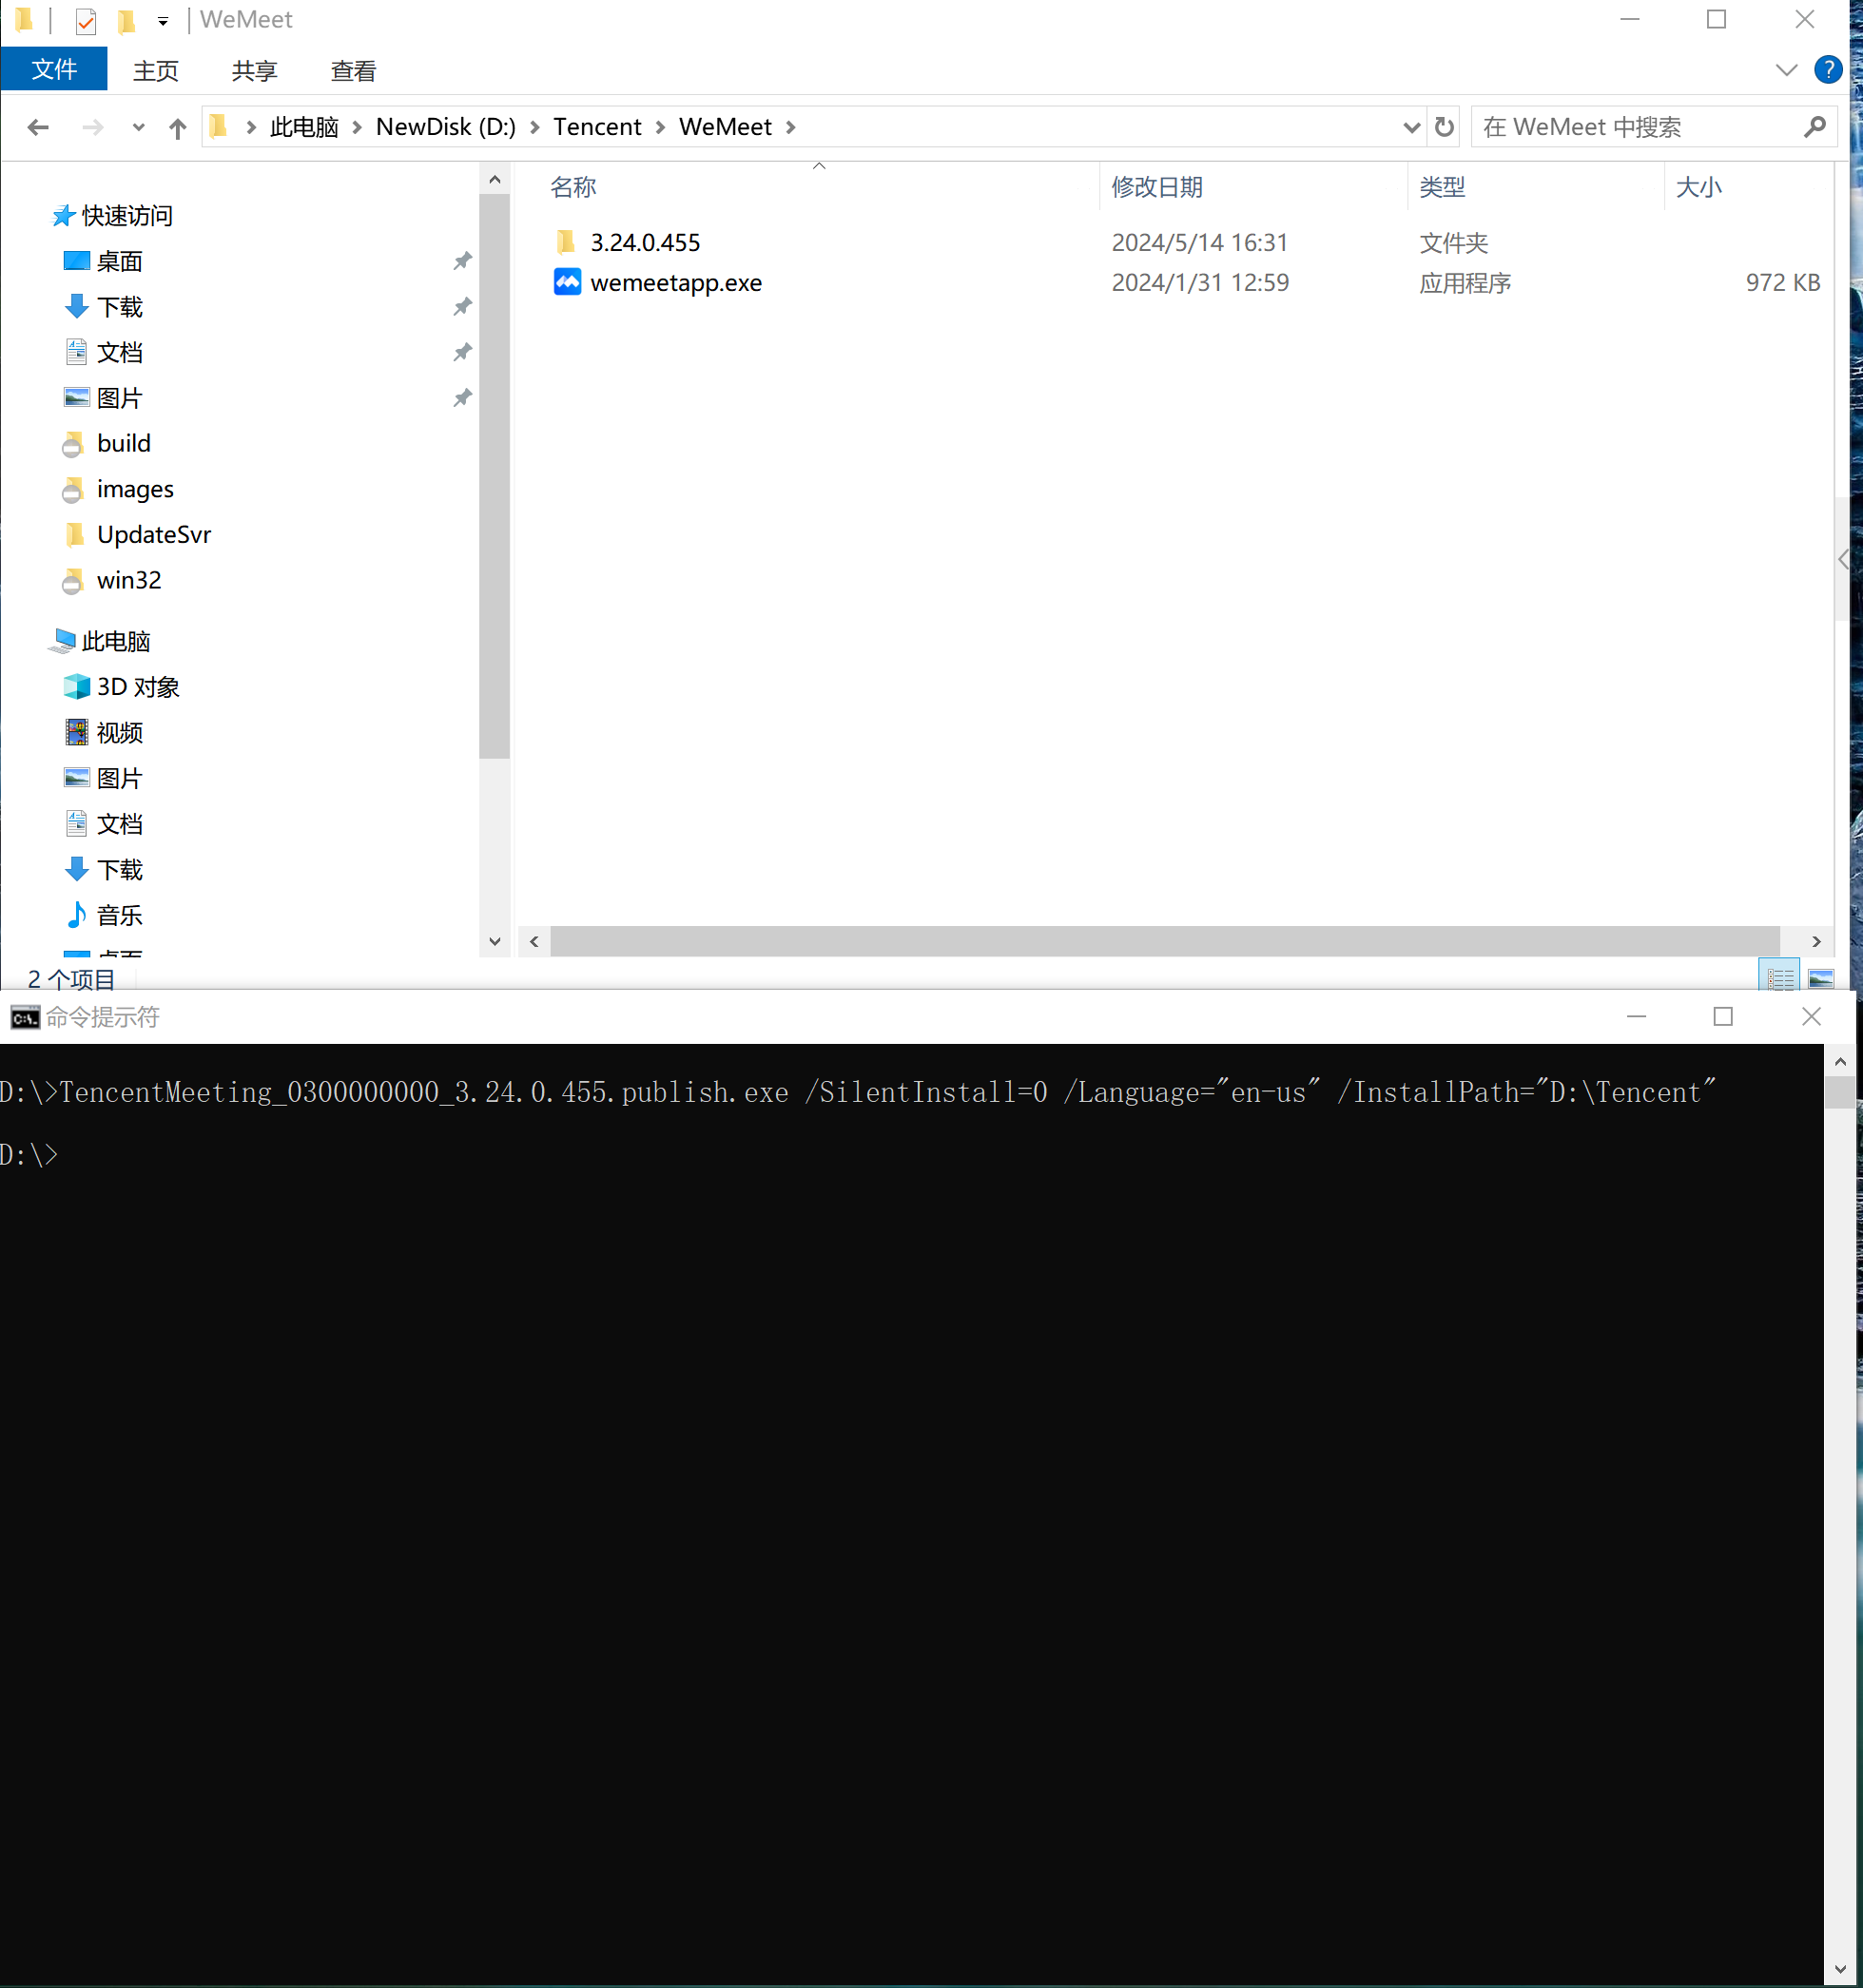Click the wemeetapp.exe application icon
This screenshot has height=1988, width=1863.
pyautogui.click(x=567, y=283)
